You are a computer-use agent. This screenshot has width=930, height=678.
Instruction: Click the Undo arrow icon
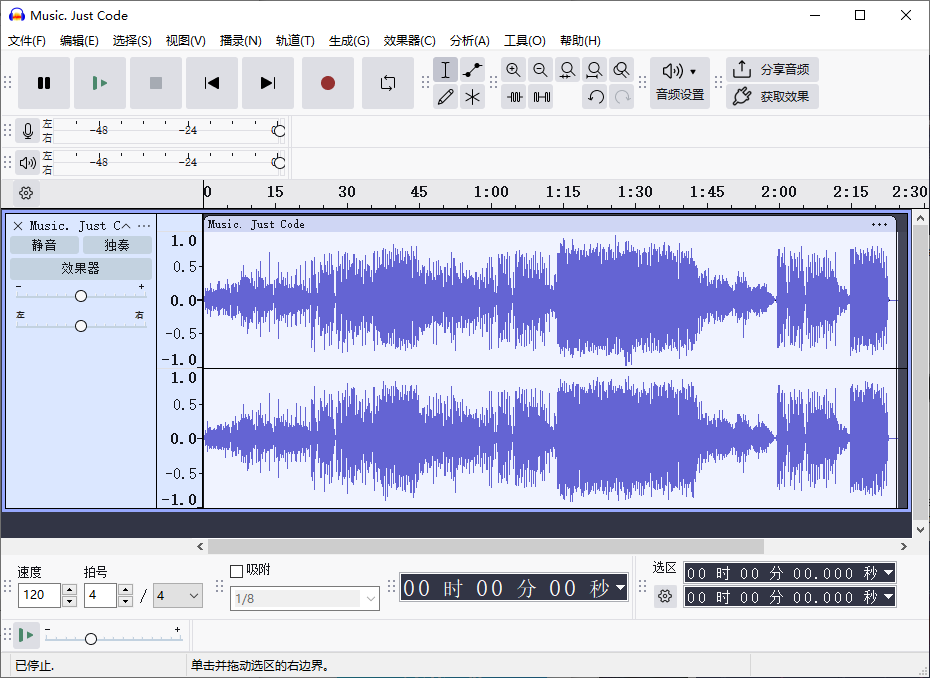point(594,97)
